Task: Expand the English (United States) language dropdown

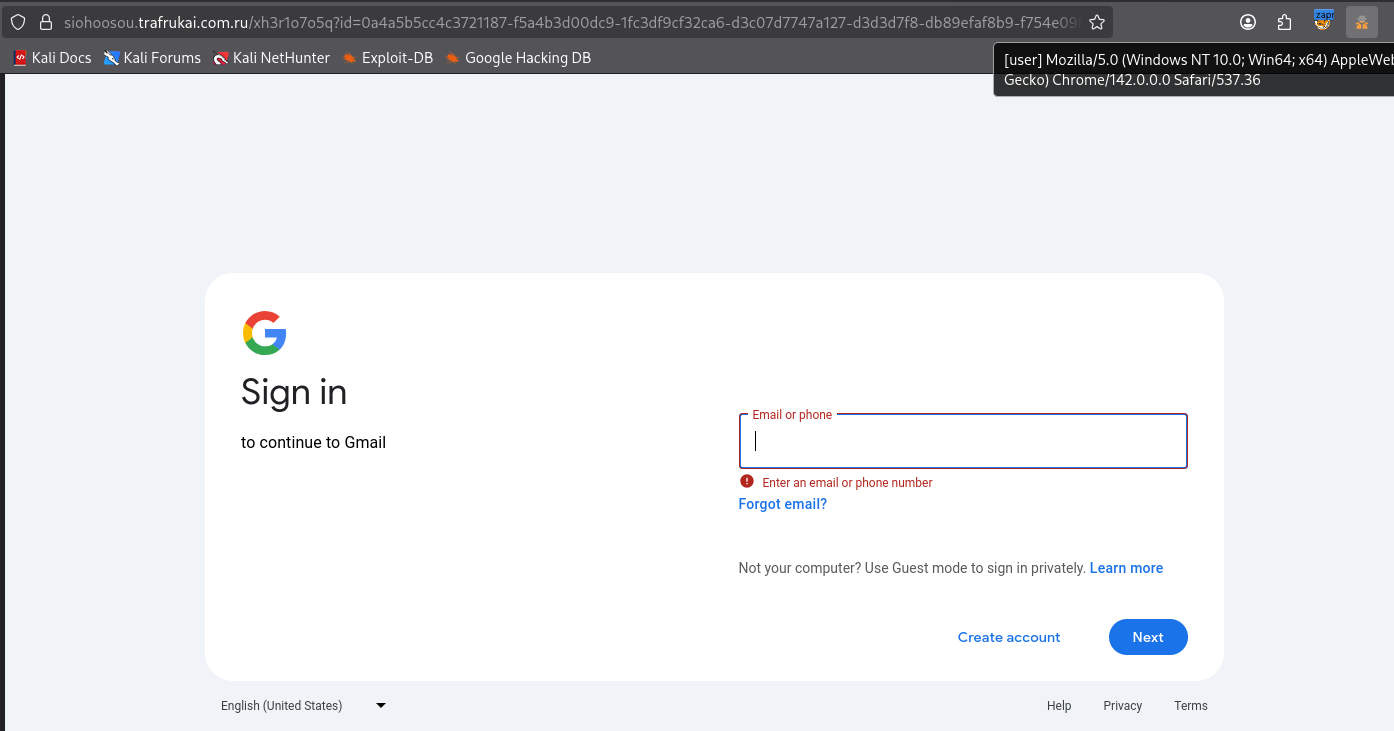Action: pyautogui.click(x=304, y=706)
